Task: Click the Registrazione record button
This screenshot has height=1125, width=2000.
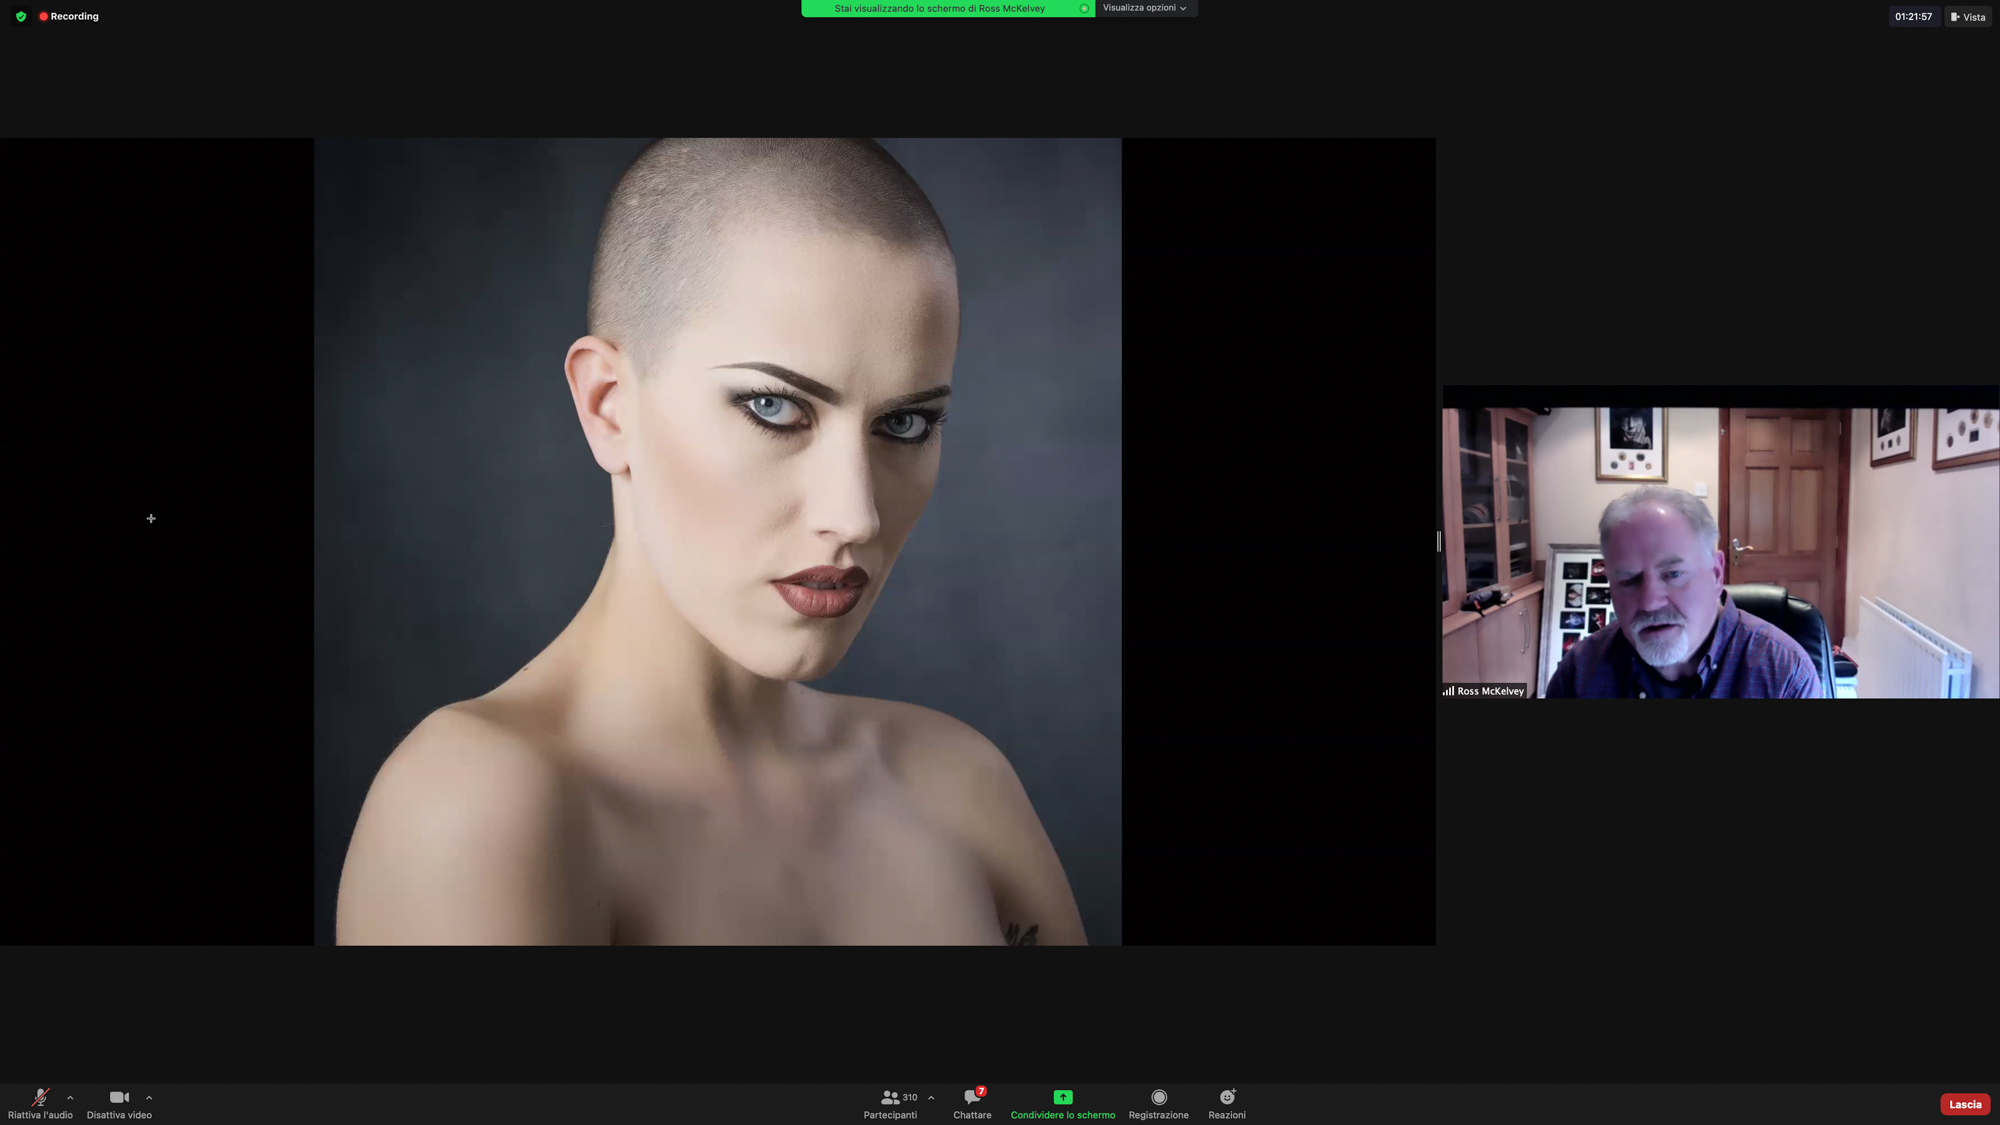Action: [1159, 1104]
